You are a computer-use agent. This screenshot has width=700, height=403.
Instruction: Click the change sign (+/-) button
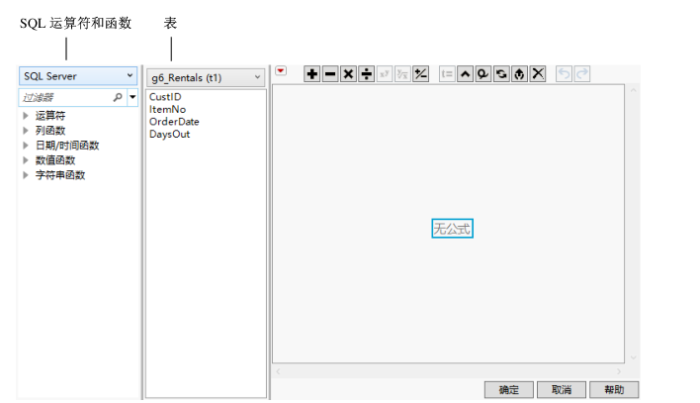pos(421,74)
